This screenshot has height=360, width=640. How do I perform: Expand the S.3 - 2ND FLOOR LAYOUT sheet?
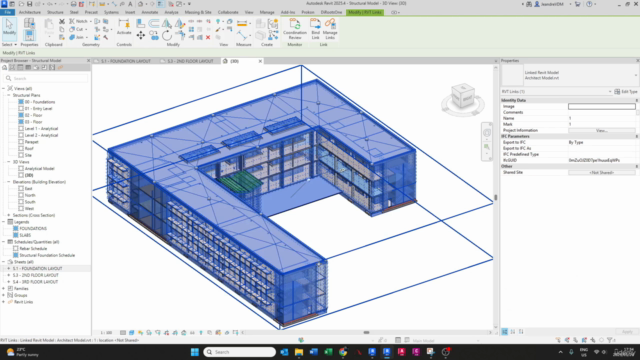[9, 275]
